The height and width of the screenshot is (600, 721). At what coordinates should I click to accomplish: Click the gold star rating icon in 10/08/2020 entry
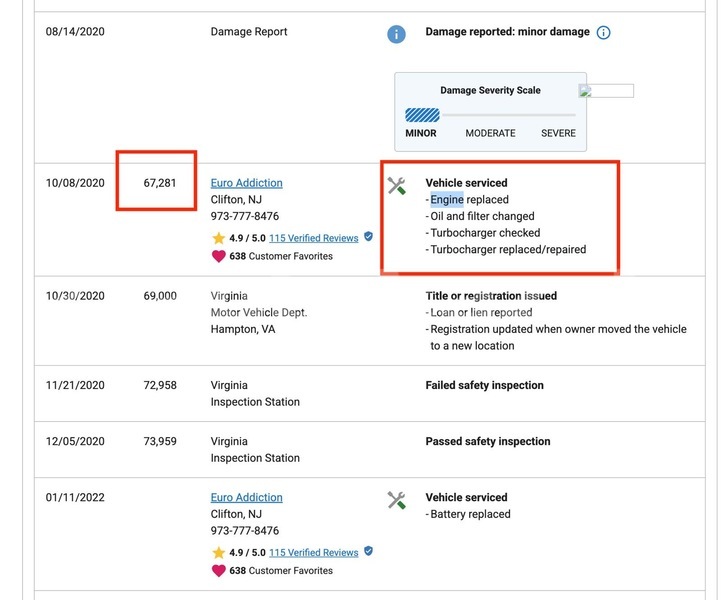point(218,238)
